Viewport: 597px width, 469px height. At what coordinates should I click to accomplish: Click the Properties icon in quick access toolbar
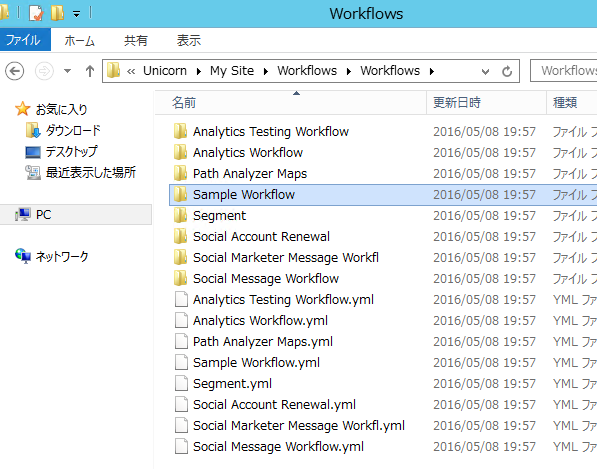(x=36, y=13)
